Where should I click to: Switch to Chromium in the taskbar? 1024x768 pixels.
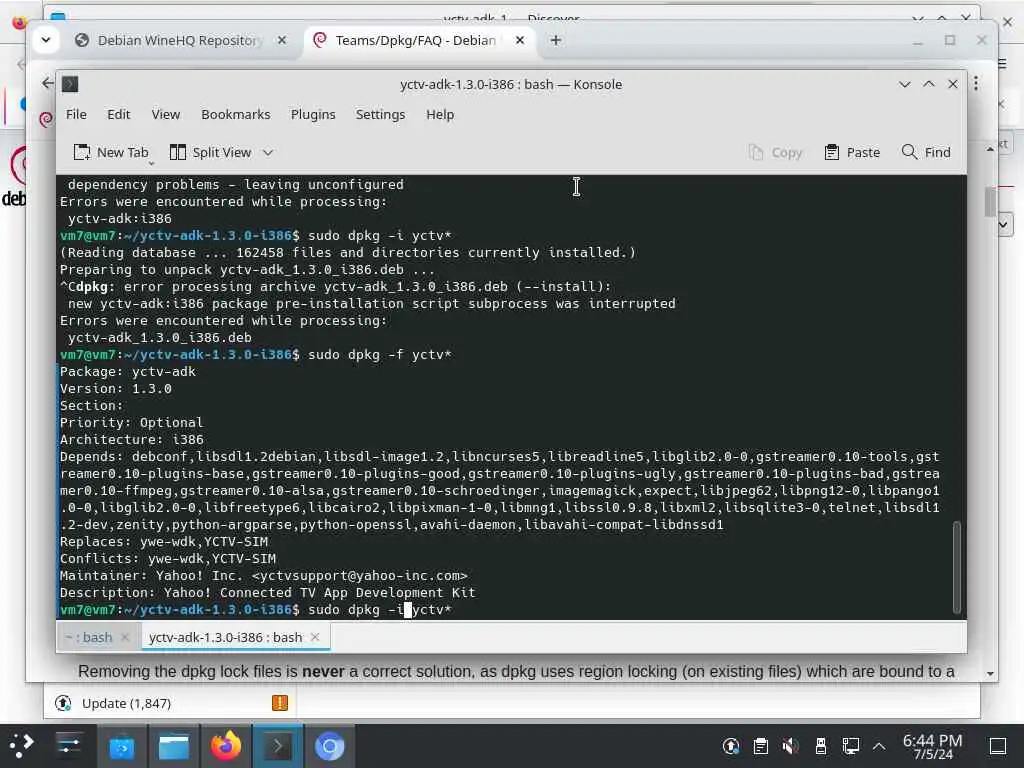coord(329,746)
